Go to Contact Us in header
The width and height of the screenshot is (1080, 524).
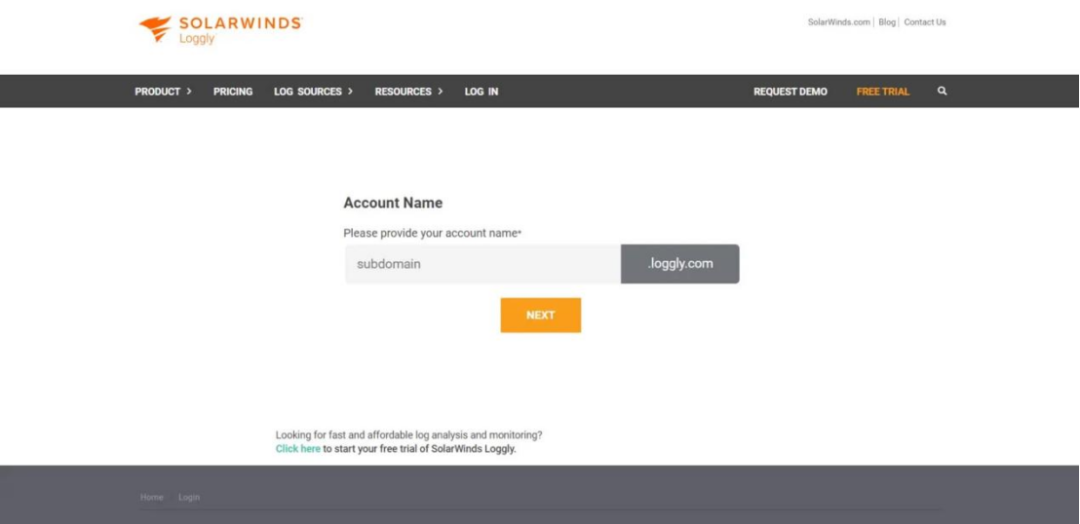[x=925, y=22]
